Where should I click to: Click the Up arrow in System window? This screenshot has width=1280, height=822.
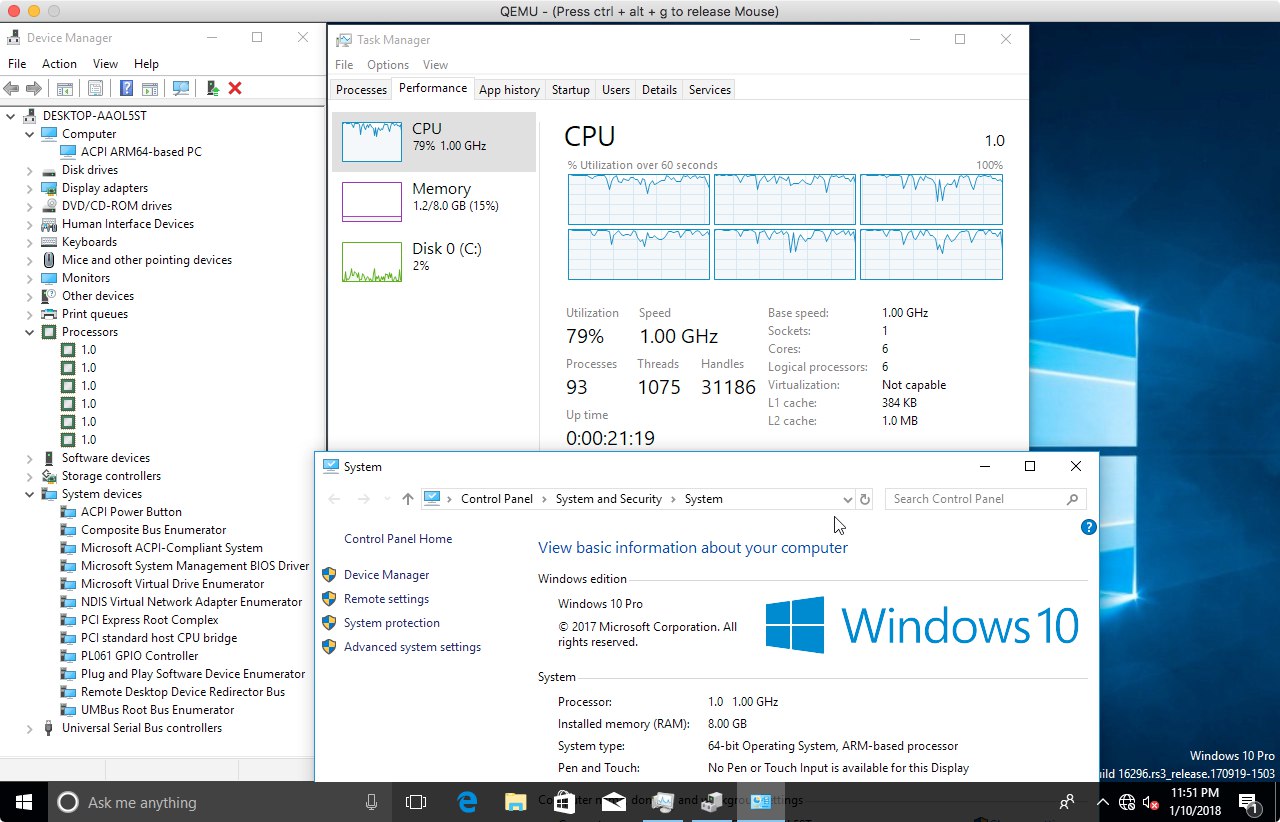(x=407, y=499)
